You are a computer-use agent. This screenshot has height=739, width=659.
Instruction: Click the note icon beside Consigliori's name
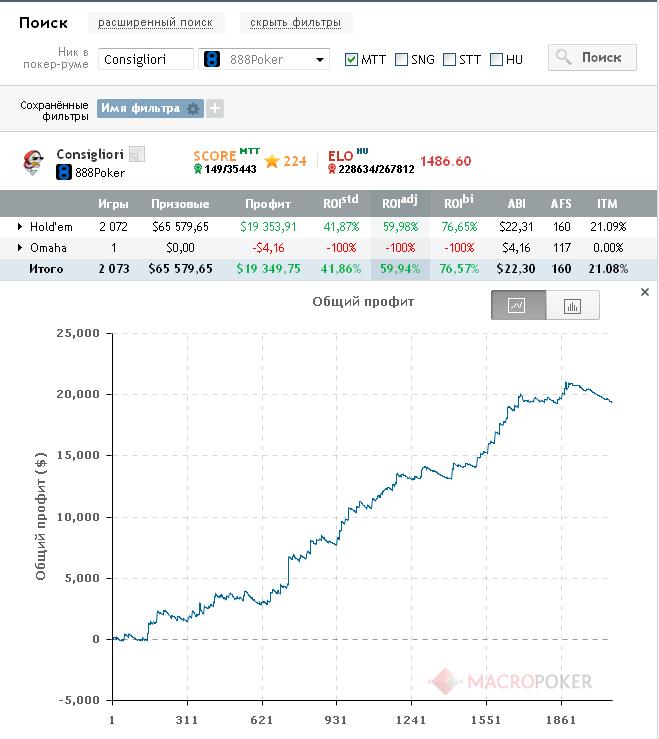pyautogui.click(x=137, y=154)
